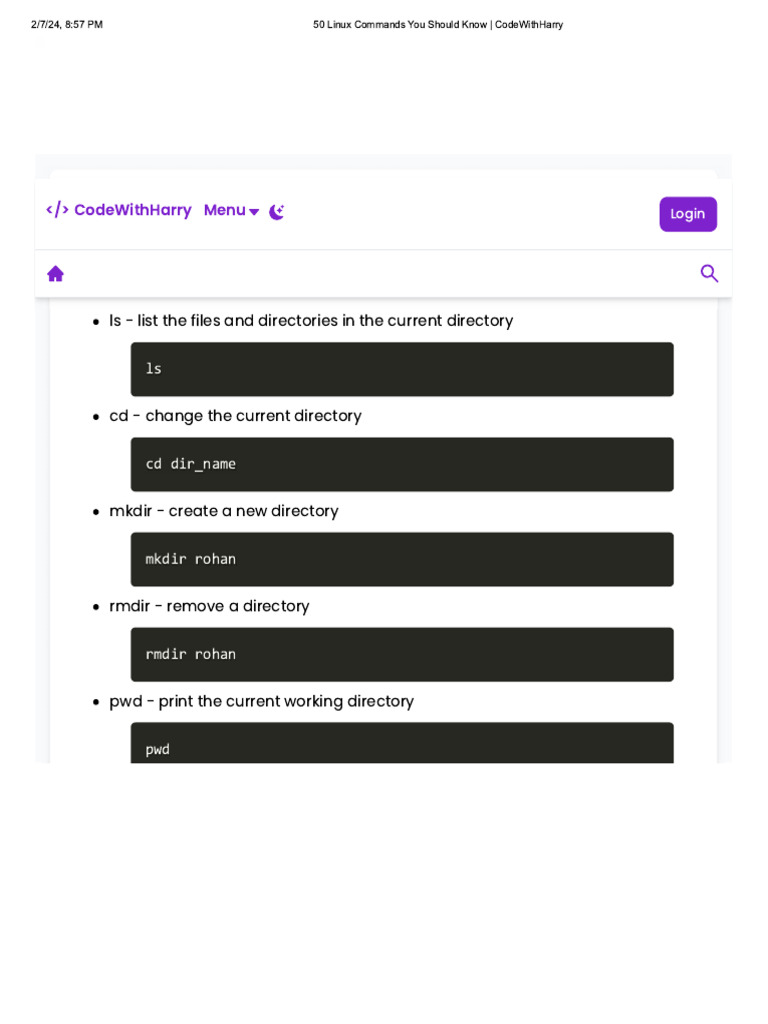Click the 'pwd - print the current working directory' line
Image resolution: width=768 pixels, height=1024 pixels.
(x=261, y=701)
